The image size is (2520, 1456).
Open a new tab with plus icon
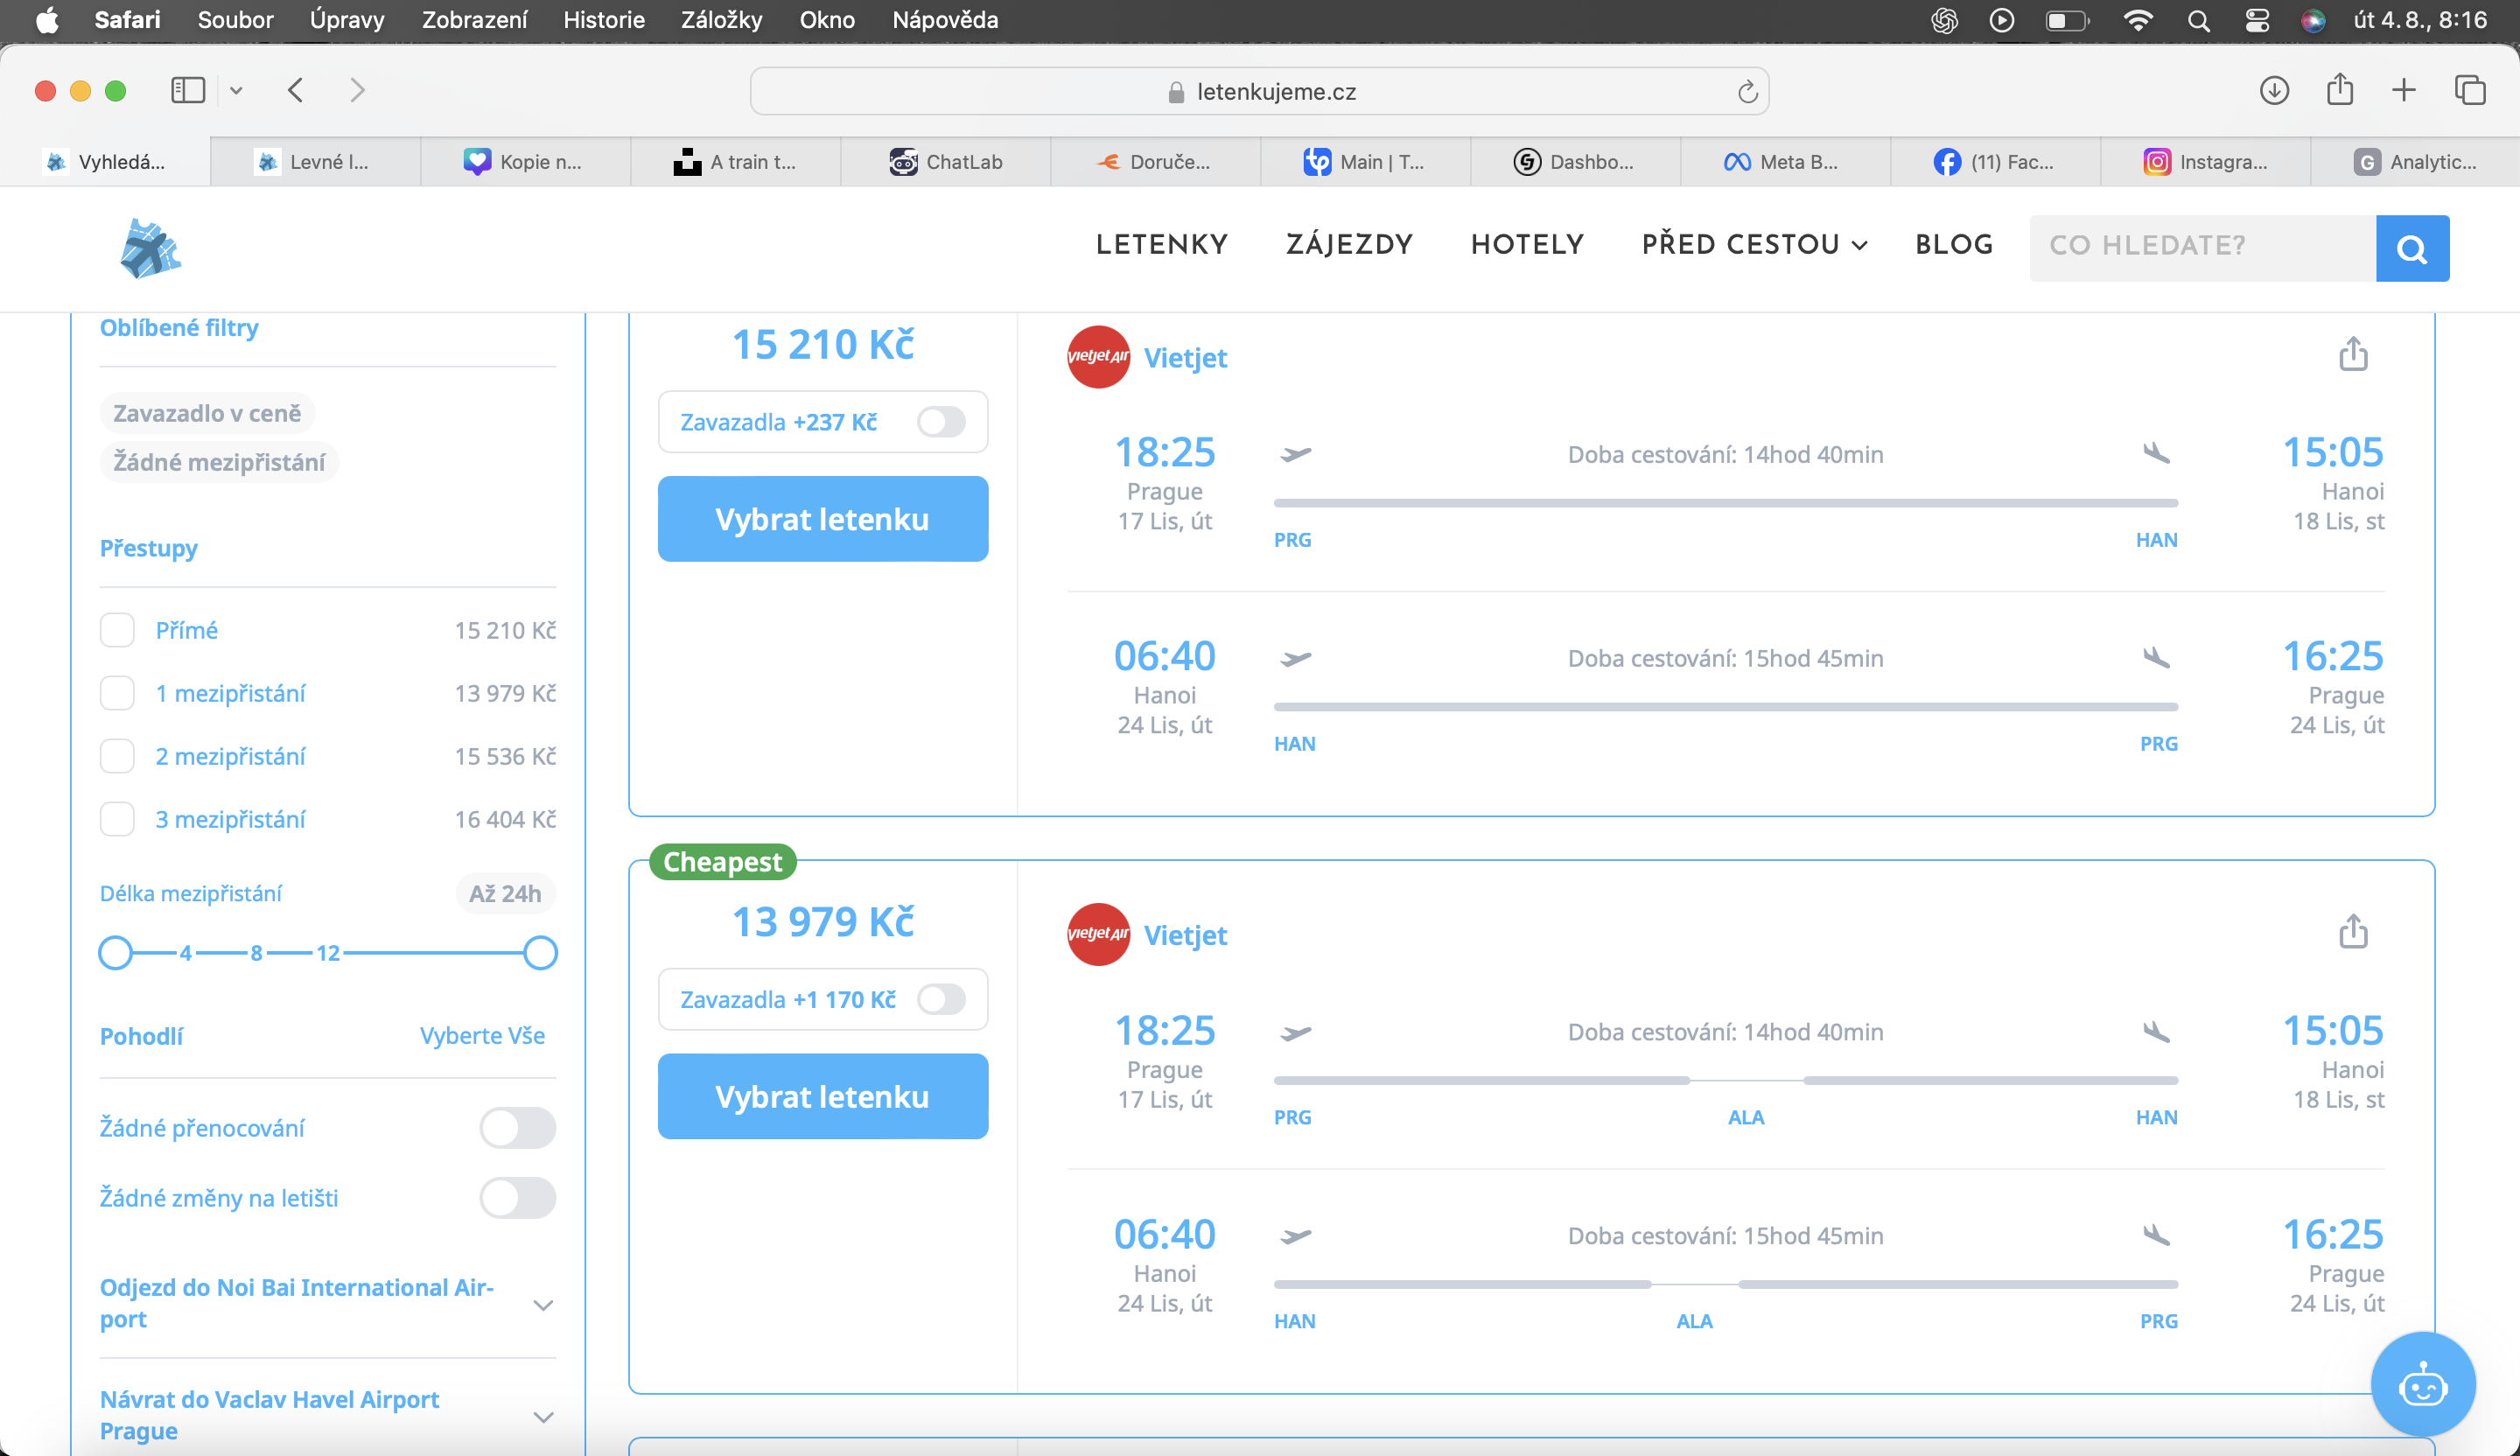pos(2404,91)
